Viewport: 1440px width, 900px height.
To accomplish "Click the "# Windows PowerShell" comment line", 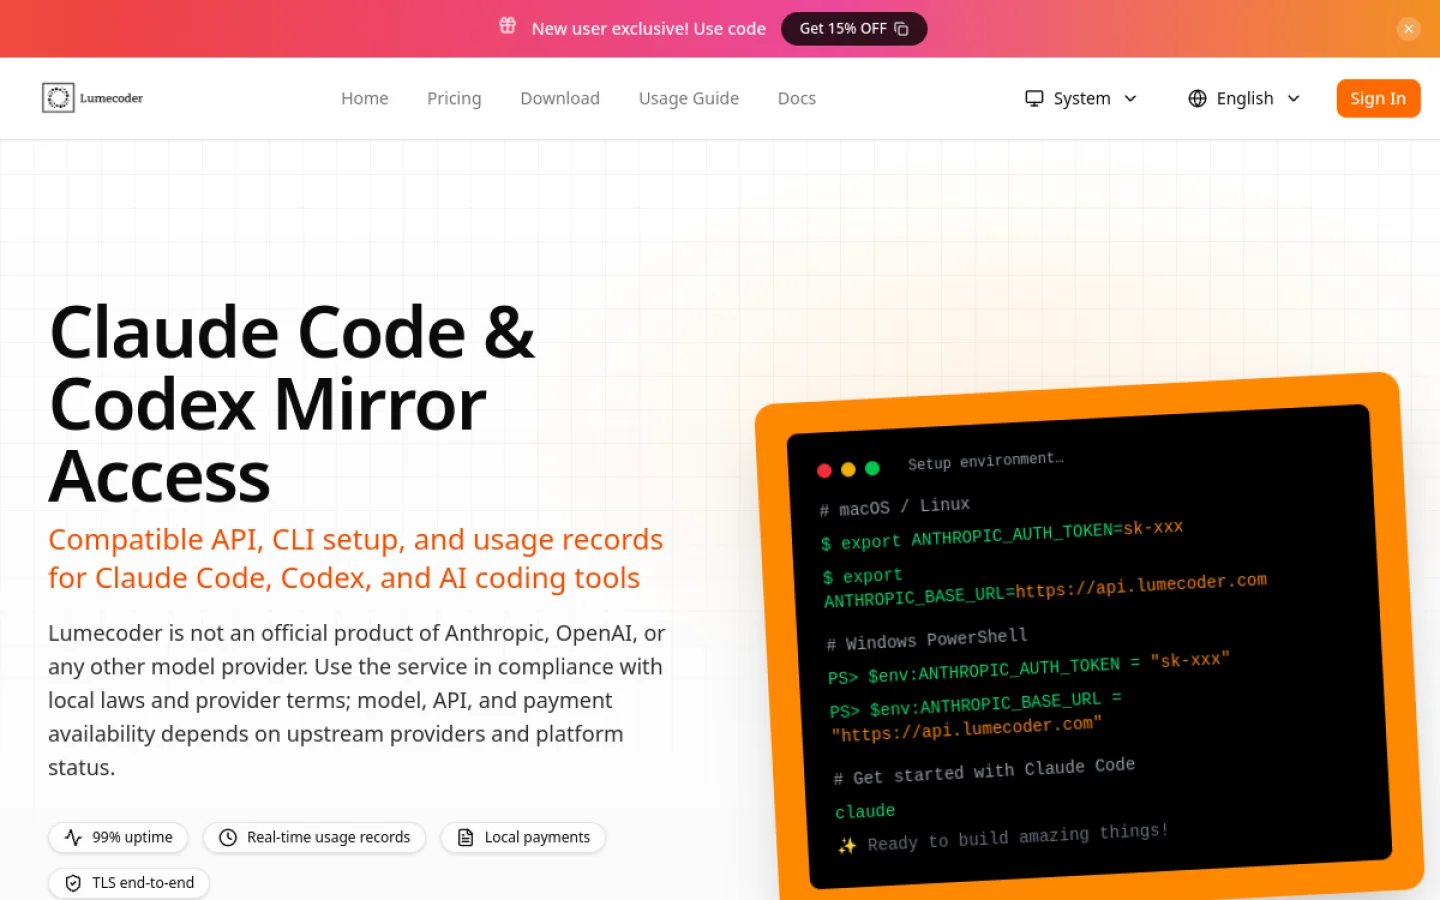I will (927, 639).
